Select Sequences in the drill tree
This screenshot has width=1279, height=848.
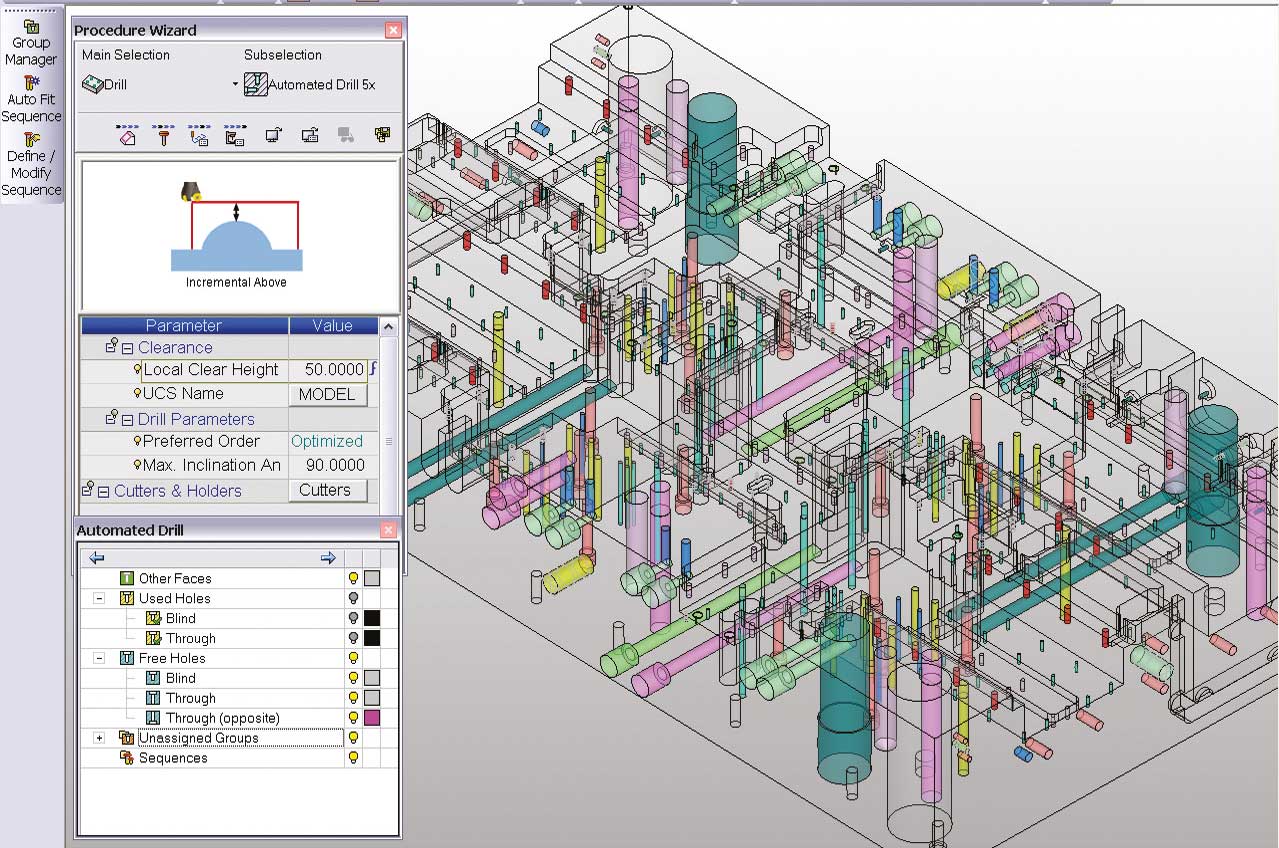tap(173, 758)
